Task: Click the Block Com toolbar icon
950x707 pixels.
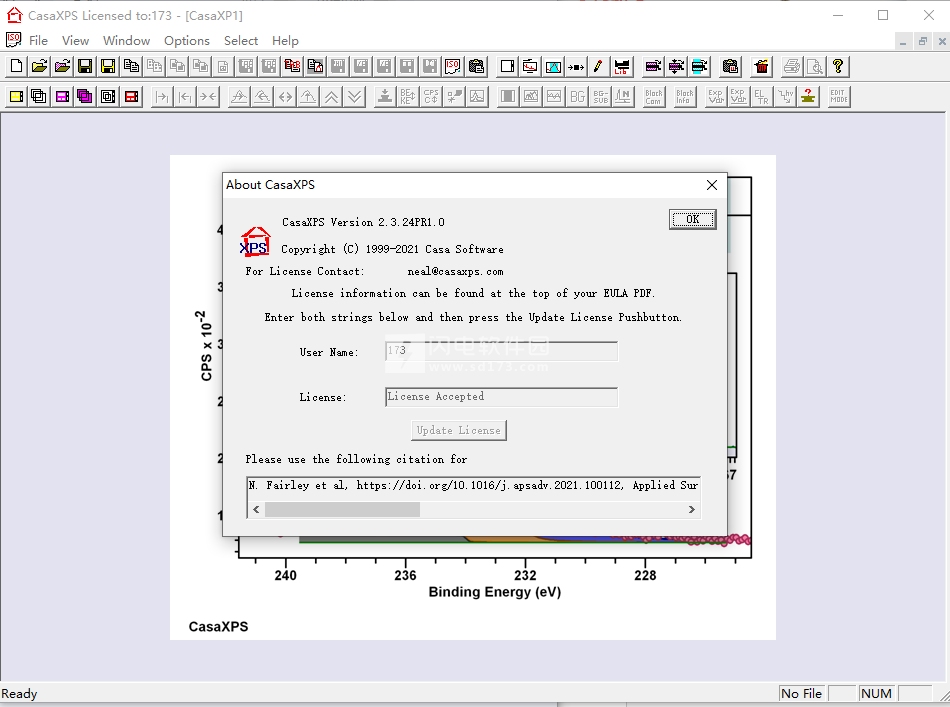Action: tap(653, 96)
